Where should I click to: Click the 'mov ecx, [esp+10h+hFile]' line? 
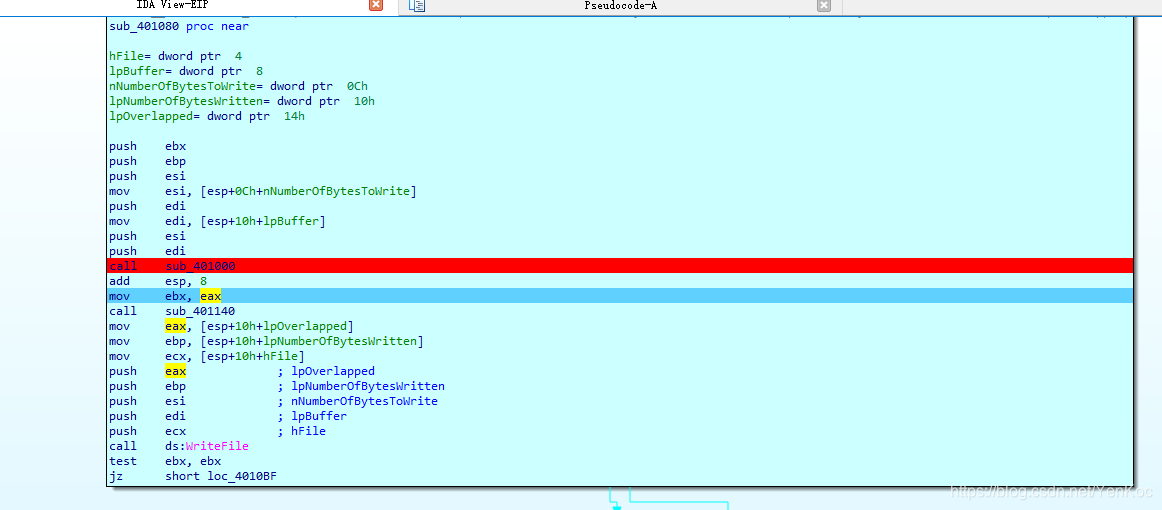(207, 356)
